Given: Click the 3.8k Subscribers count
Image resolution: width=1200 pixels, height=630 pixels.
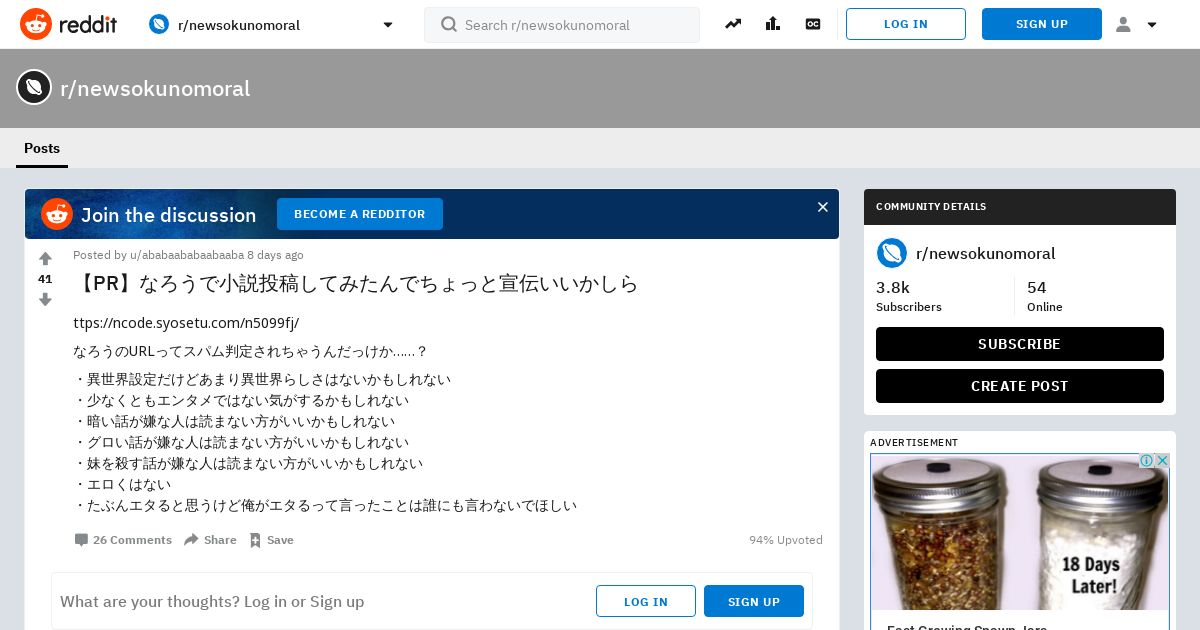Looking at the screenshot, I should 909,296.
